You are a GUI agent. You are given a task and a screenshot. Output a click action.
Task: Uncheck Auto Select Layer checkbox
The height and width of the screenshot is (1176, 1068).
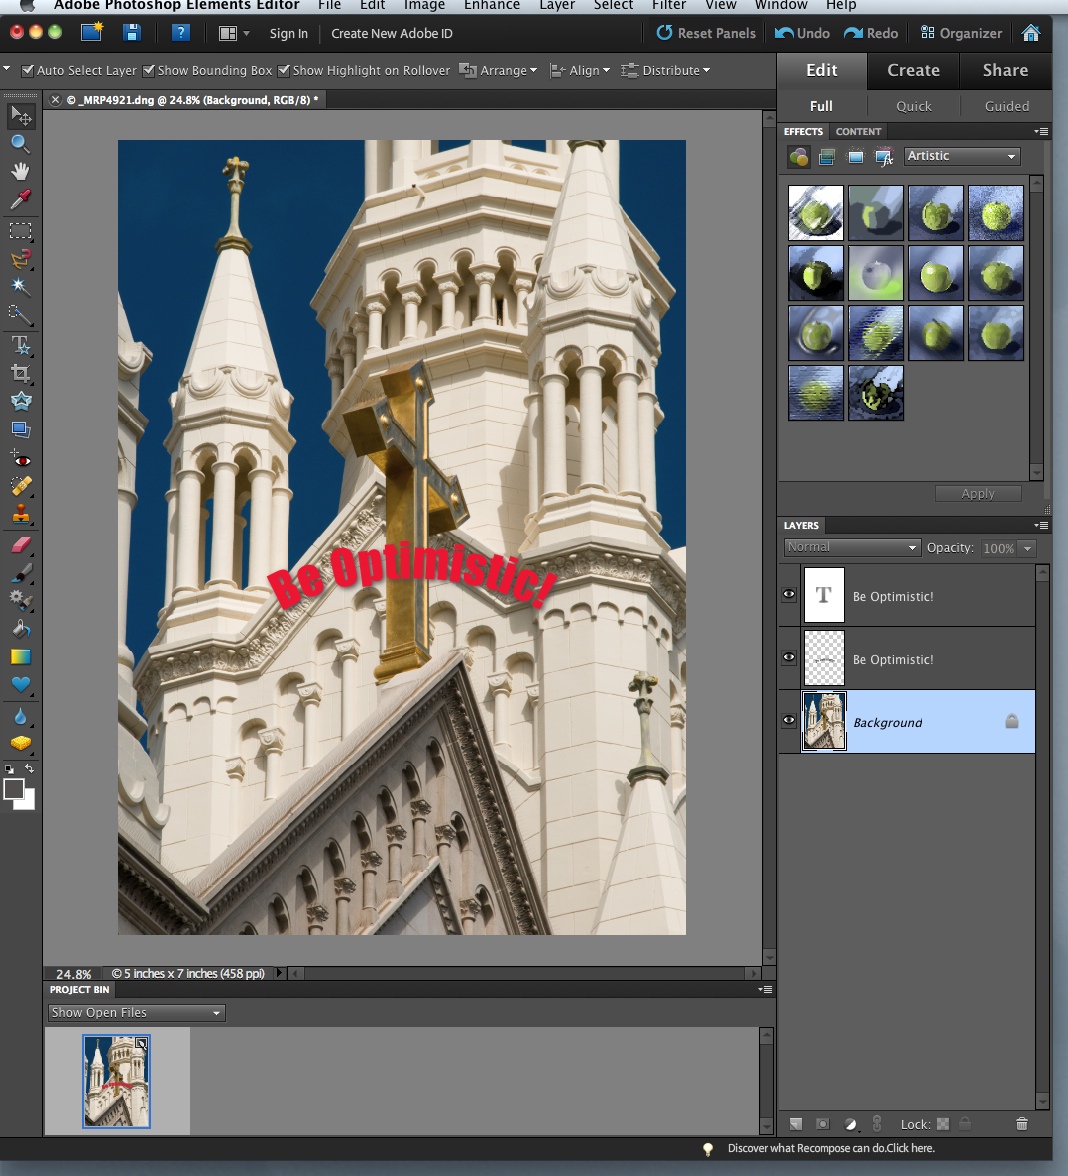coord(28,71)
